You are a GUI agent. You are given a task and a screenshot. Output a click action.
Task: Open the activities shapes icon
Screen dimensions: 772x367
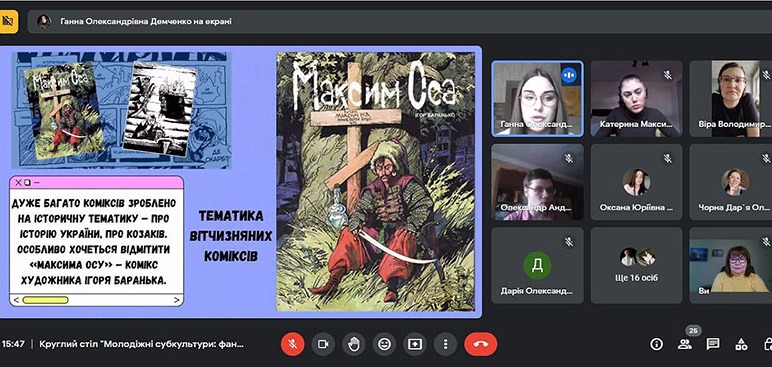click(741, 344)
